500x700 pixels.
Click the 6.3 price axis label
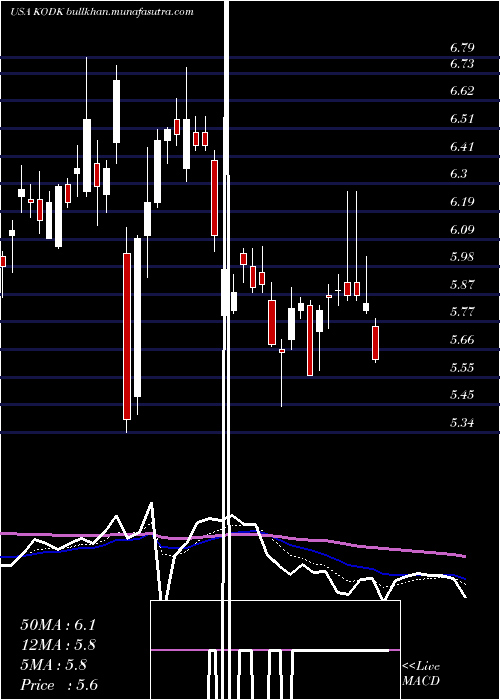coord(459,174)
